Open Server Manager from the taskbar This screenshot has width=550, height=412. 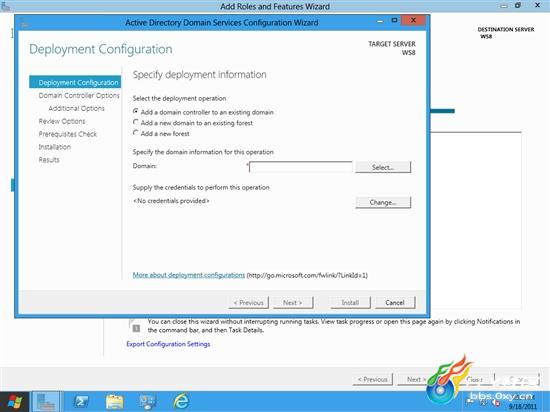pos(46,402)
